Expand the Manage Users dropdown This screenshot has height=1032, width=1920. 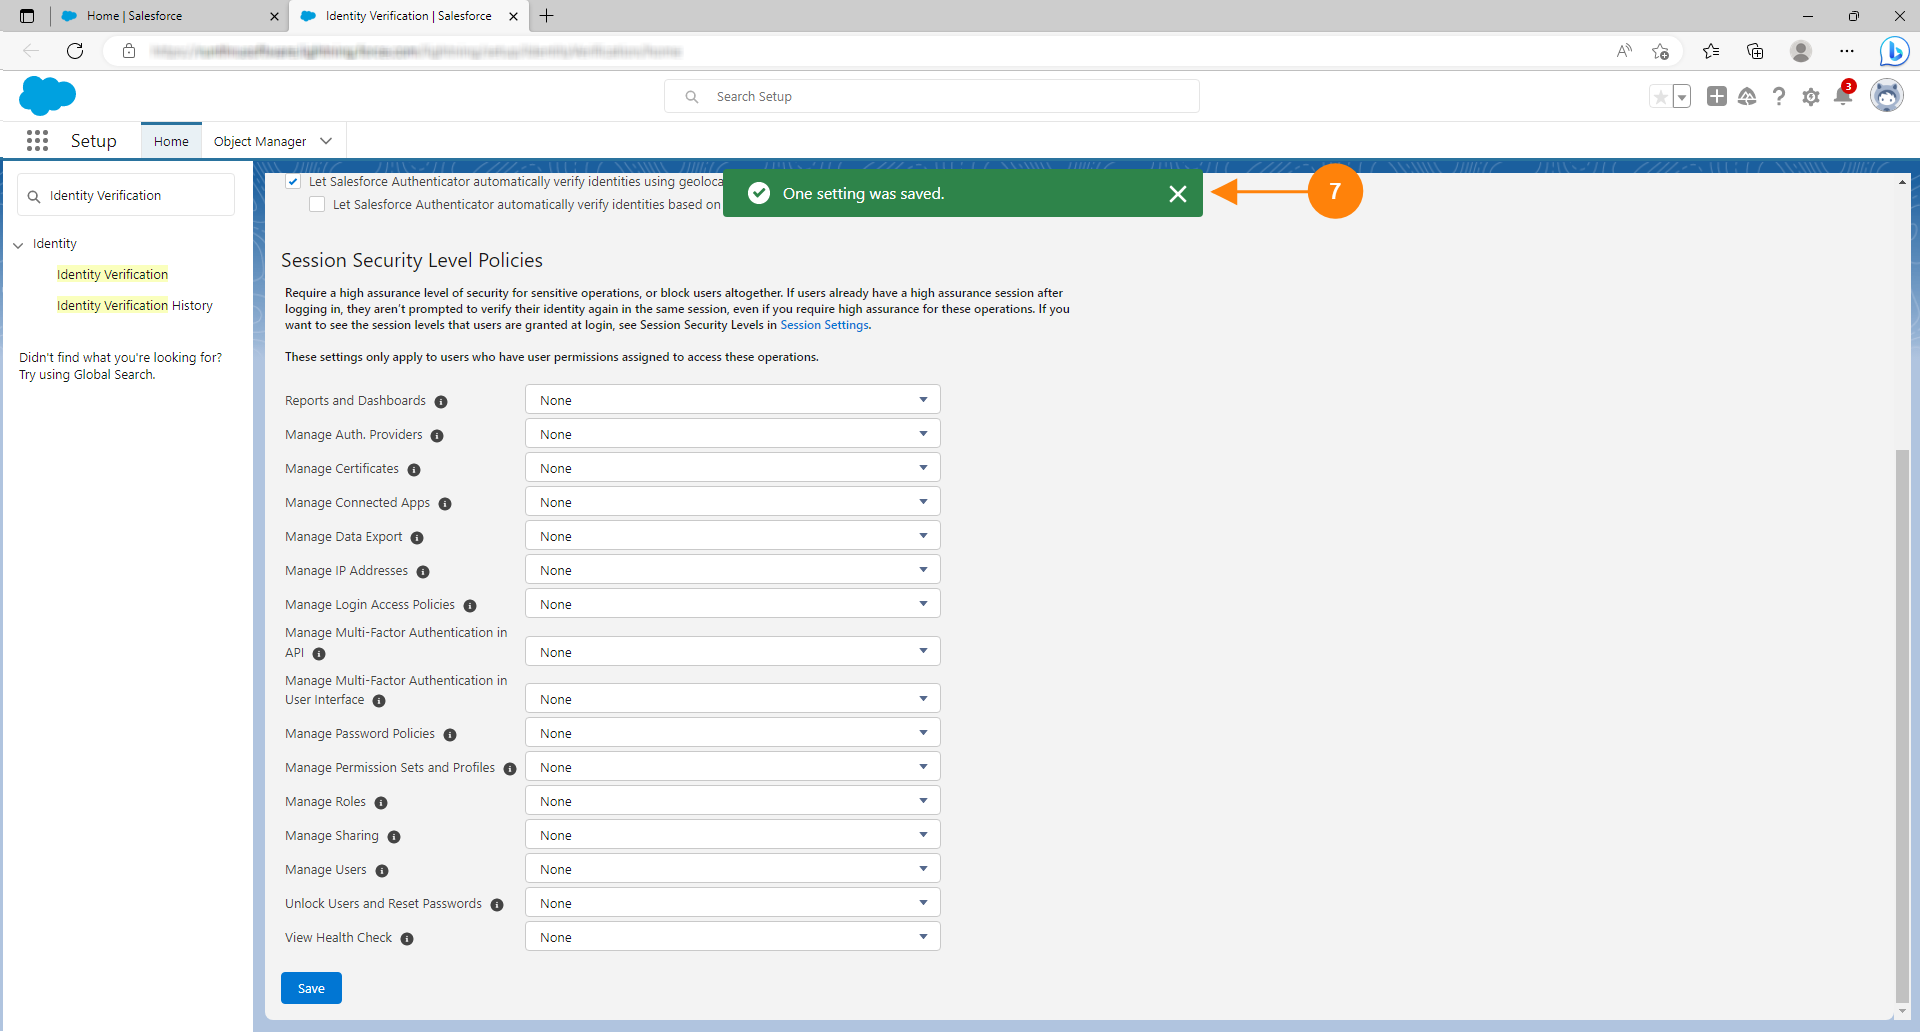[x=732, y=869]
